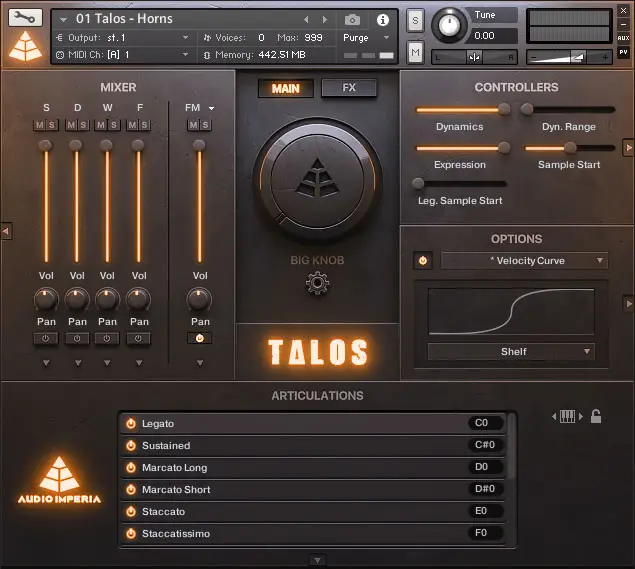Solo the F mic channel
Screen dimensions: 635x569
point(144,125)
